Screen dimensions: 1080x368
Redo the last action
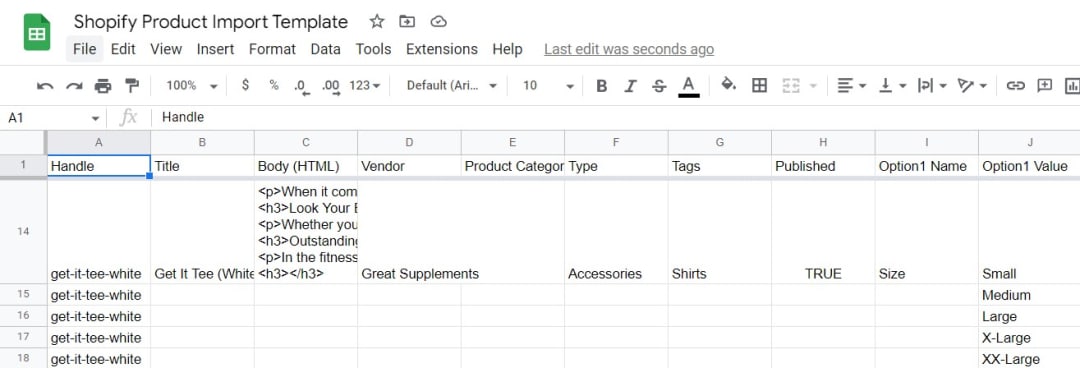tap(74, 85)
